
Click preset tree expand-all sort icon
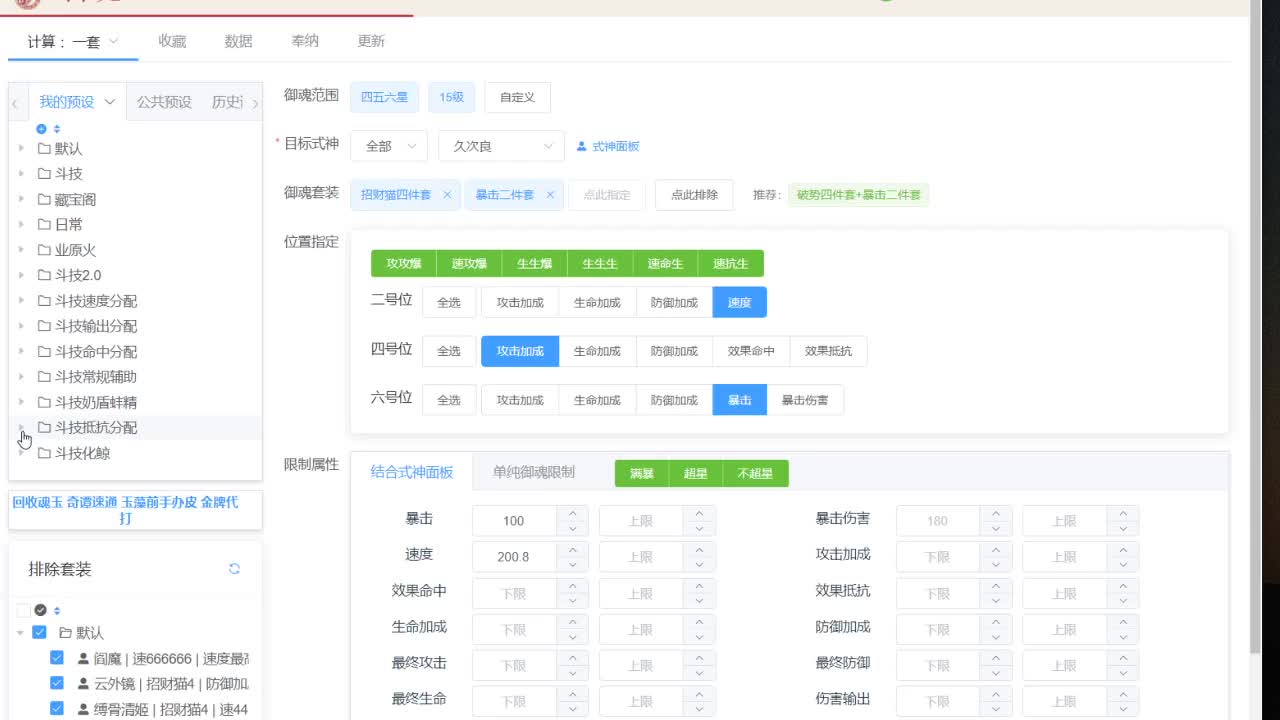(x=57, y=129)
